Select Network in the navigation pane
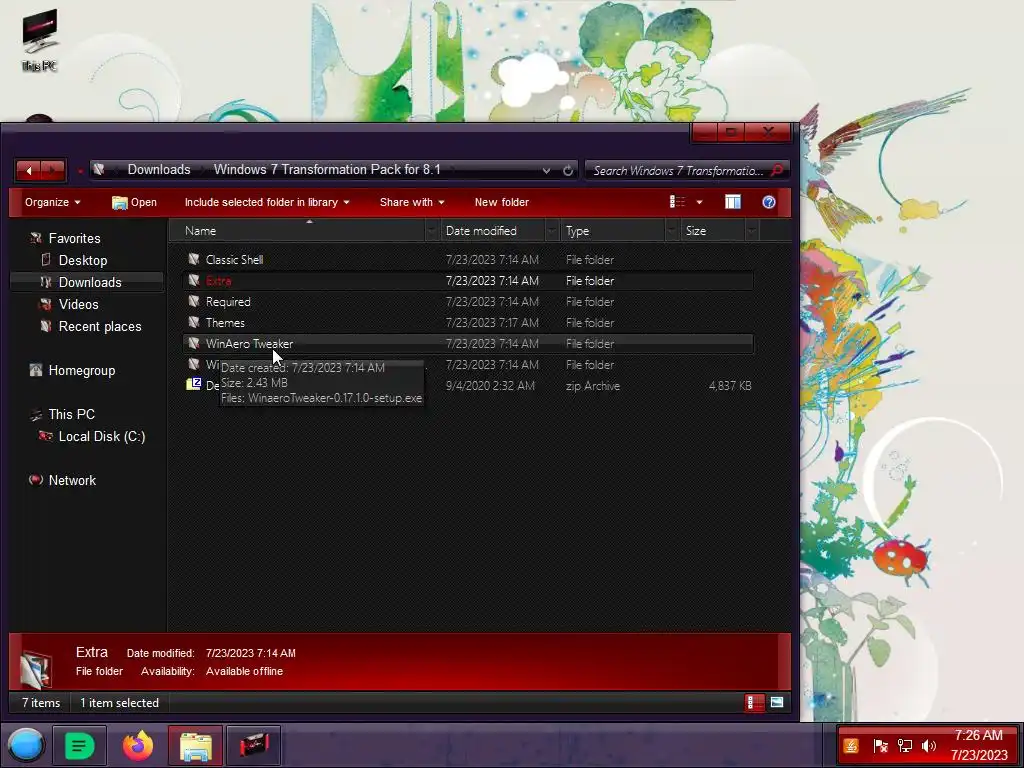Screen dimensions: 1024x768 72,480
